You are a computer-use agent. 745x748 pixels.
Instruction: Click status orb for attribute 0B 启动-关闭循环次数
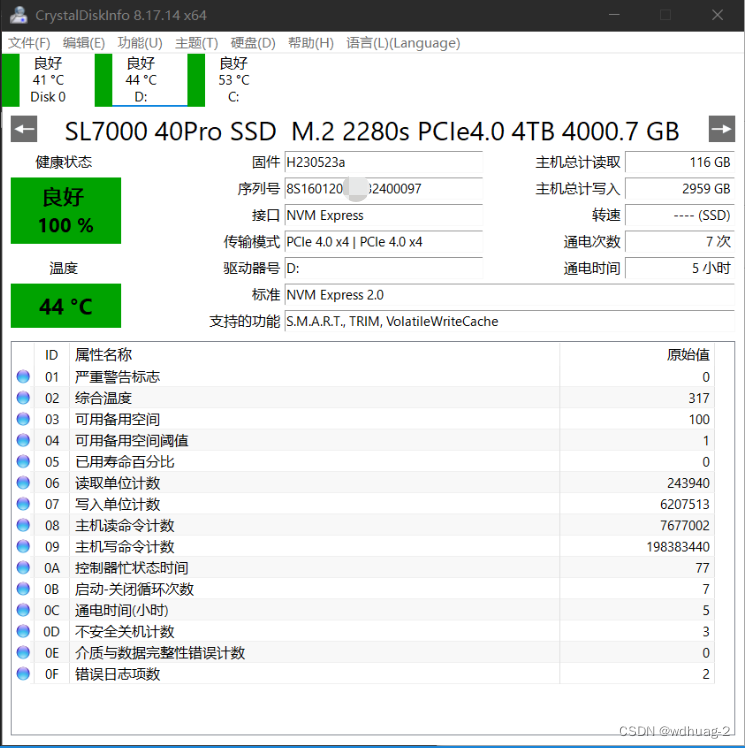[x=23, y=589]
